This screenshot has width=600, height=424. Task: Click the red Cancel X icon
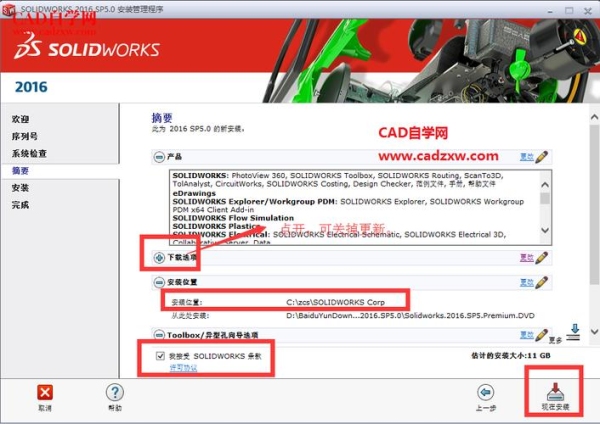coord(45,392)
